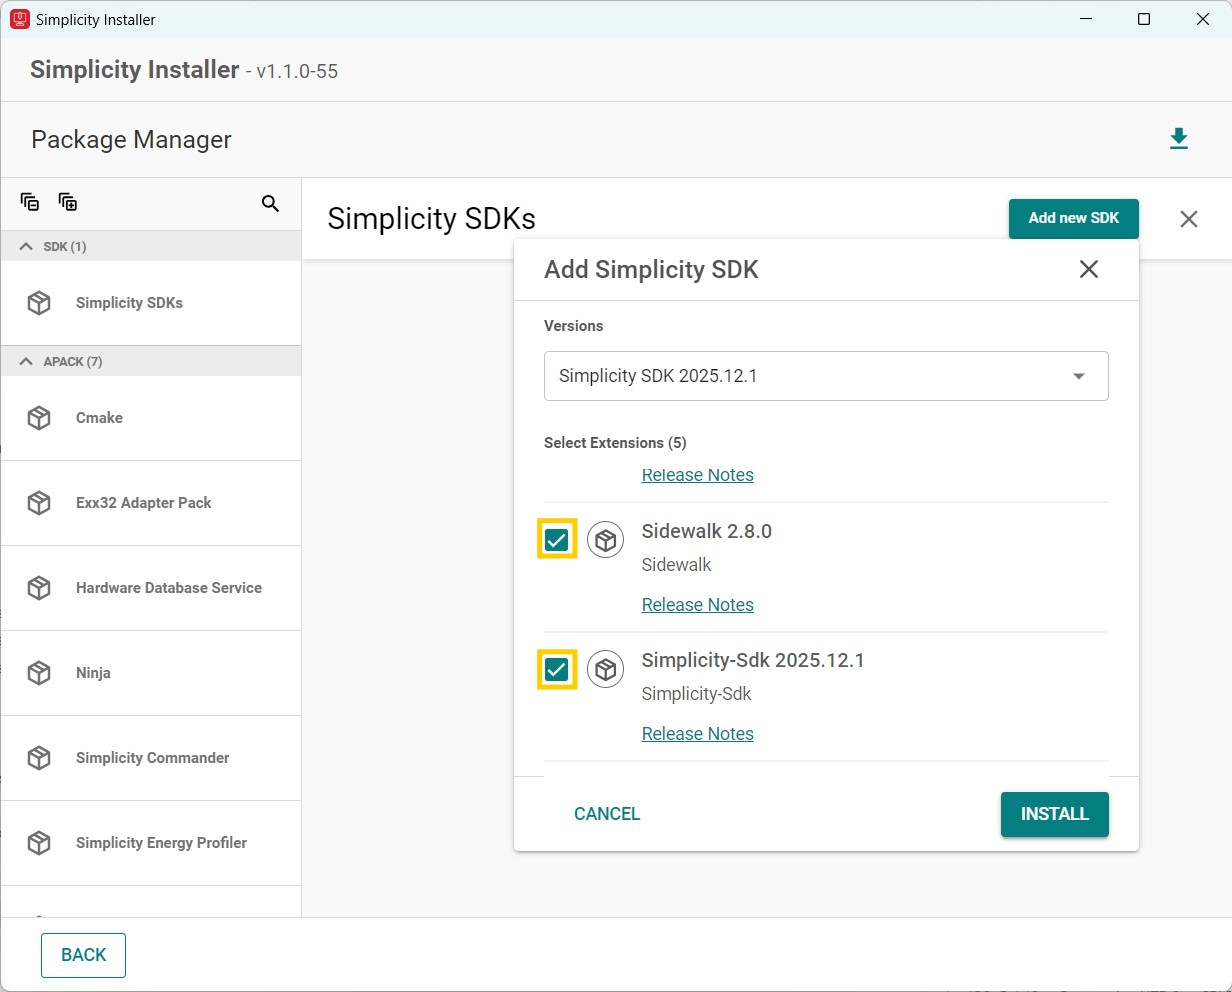The width and height of the screenshot is (1232, 992).
Task: Open the Release Notes link under Sidewalk
Action: pyautogui.click(x=697, y=604)
